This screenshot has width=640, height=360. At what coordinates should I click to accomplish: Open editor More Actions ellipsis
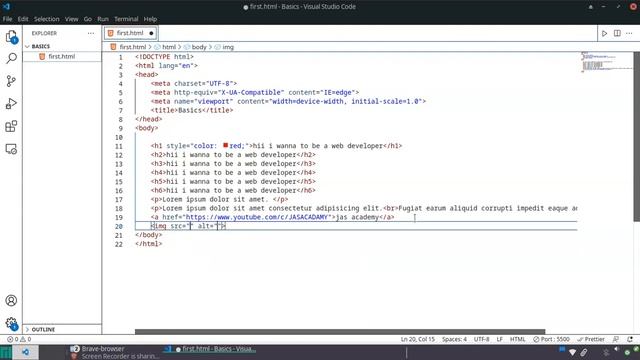coord(629,33)
